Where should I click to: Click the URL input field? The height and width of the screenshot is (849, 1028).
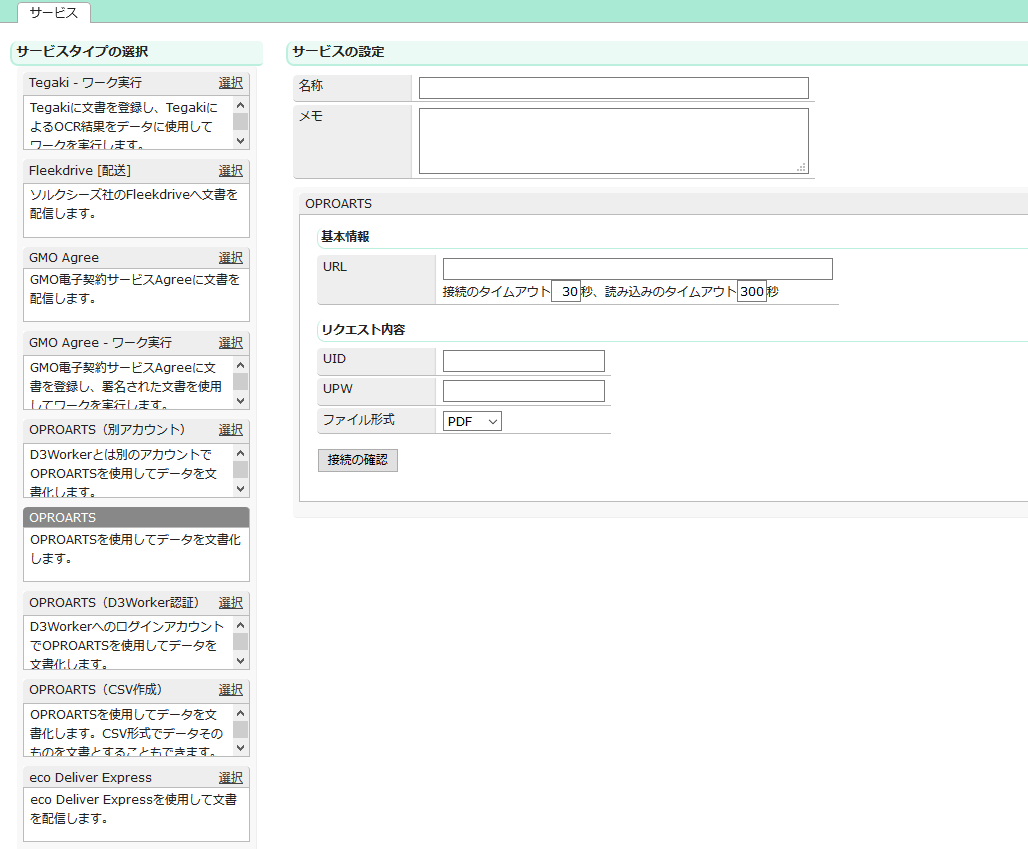637,269
